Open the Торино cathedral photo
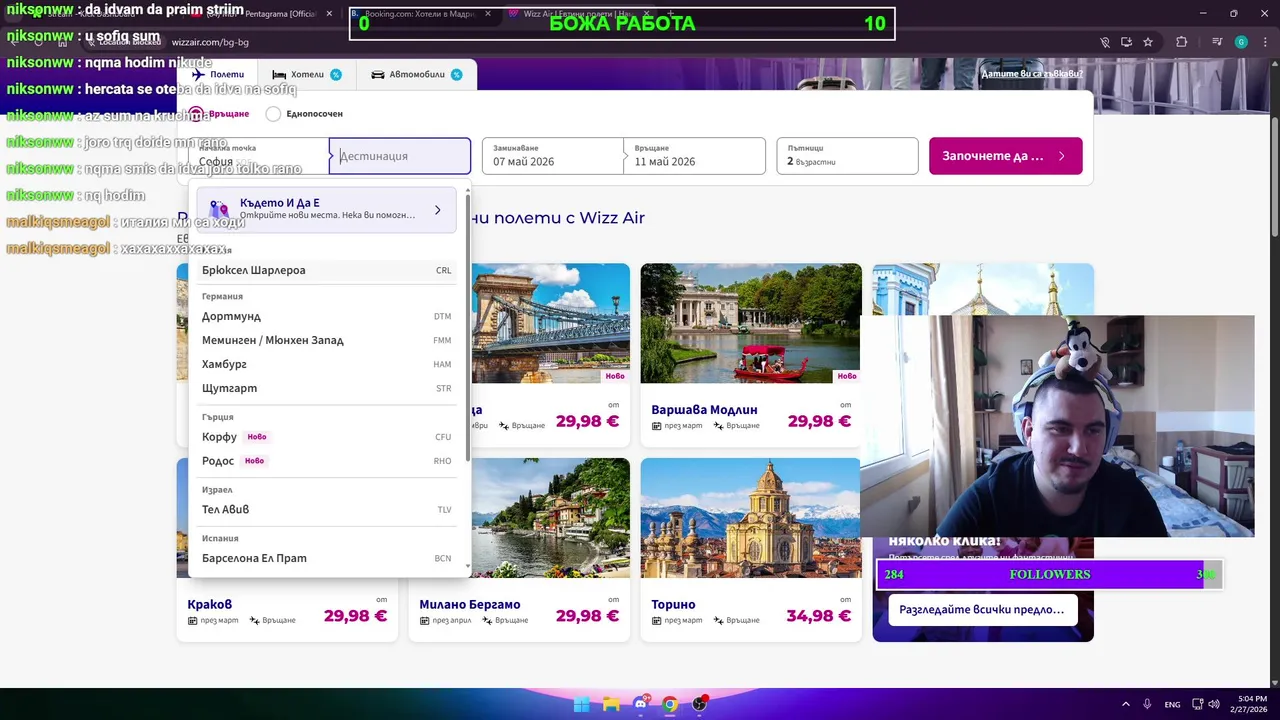 point(751,518)
